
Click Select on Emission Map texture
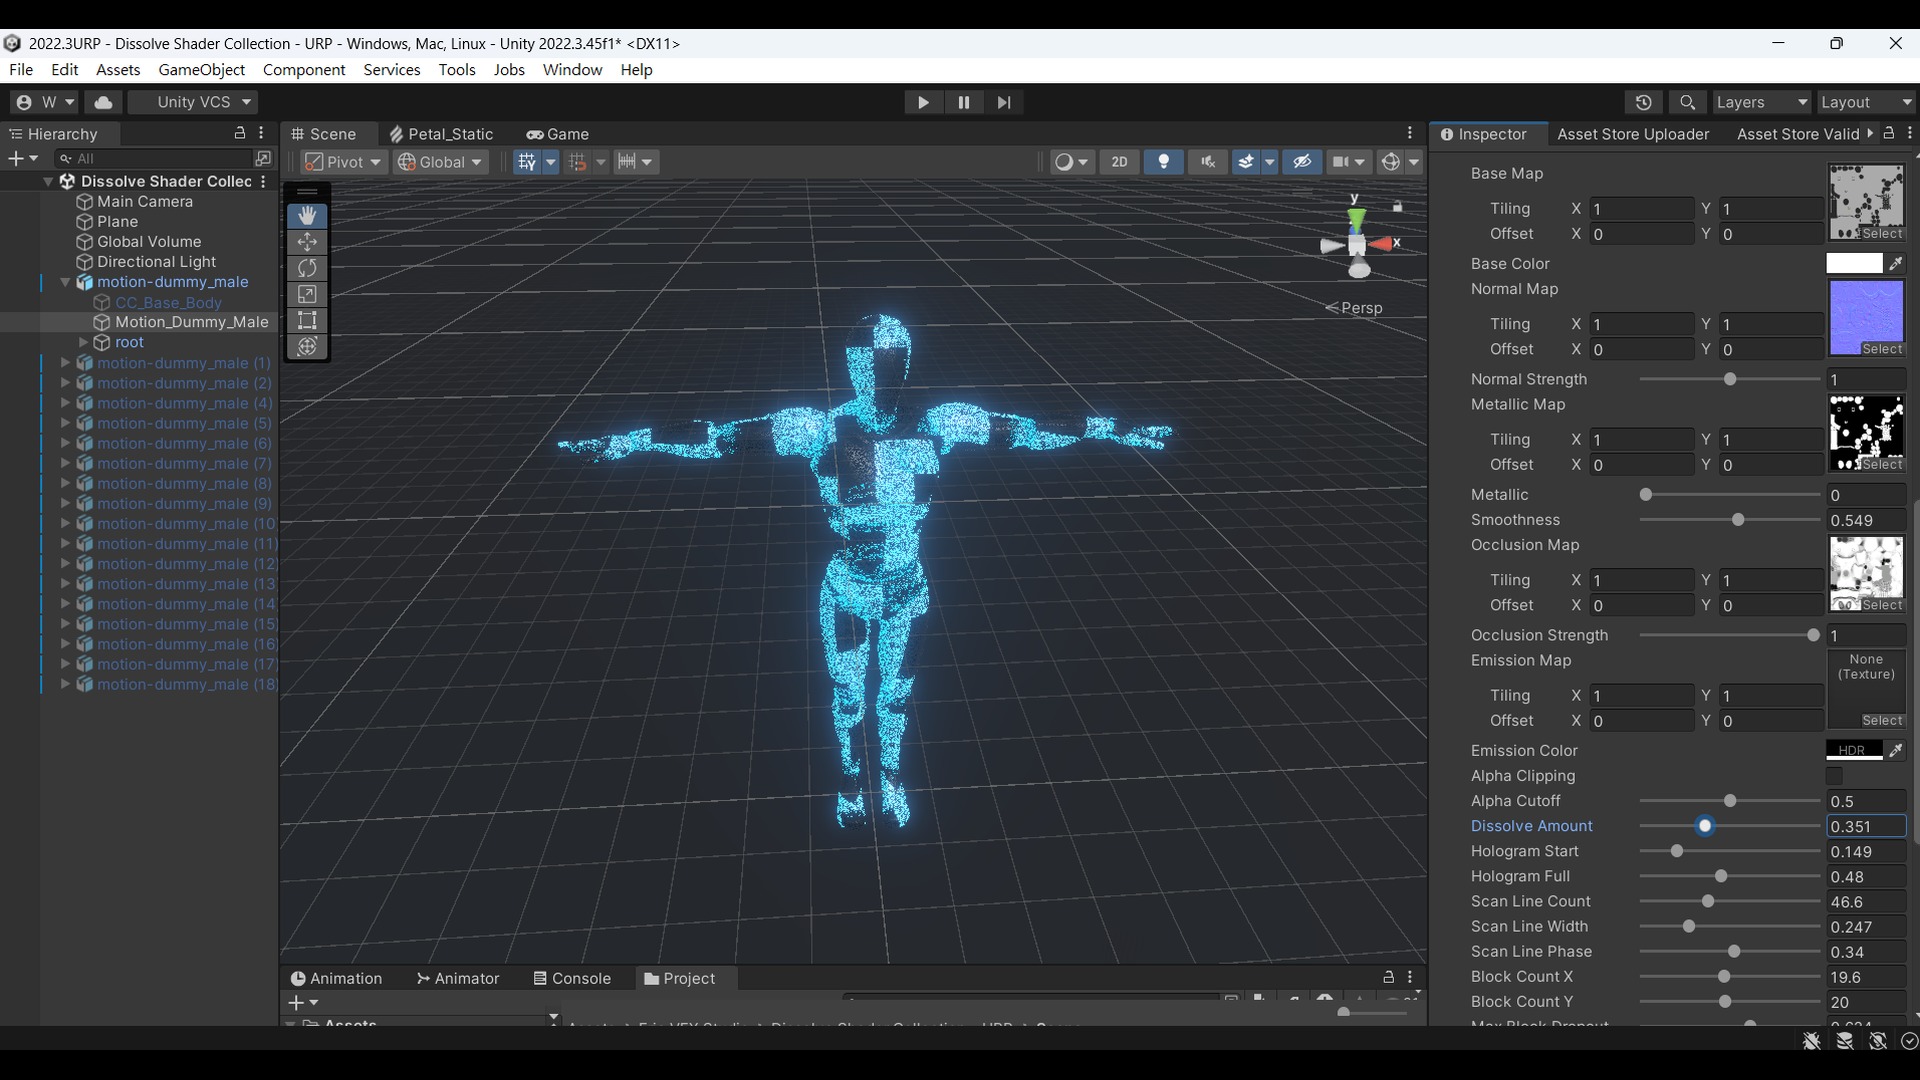tap(1882, 720)
